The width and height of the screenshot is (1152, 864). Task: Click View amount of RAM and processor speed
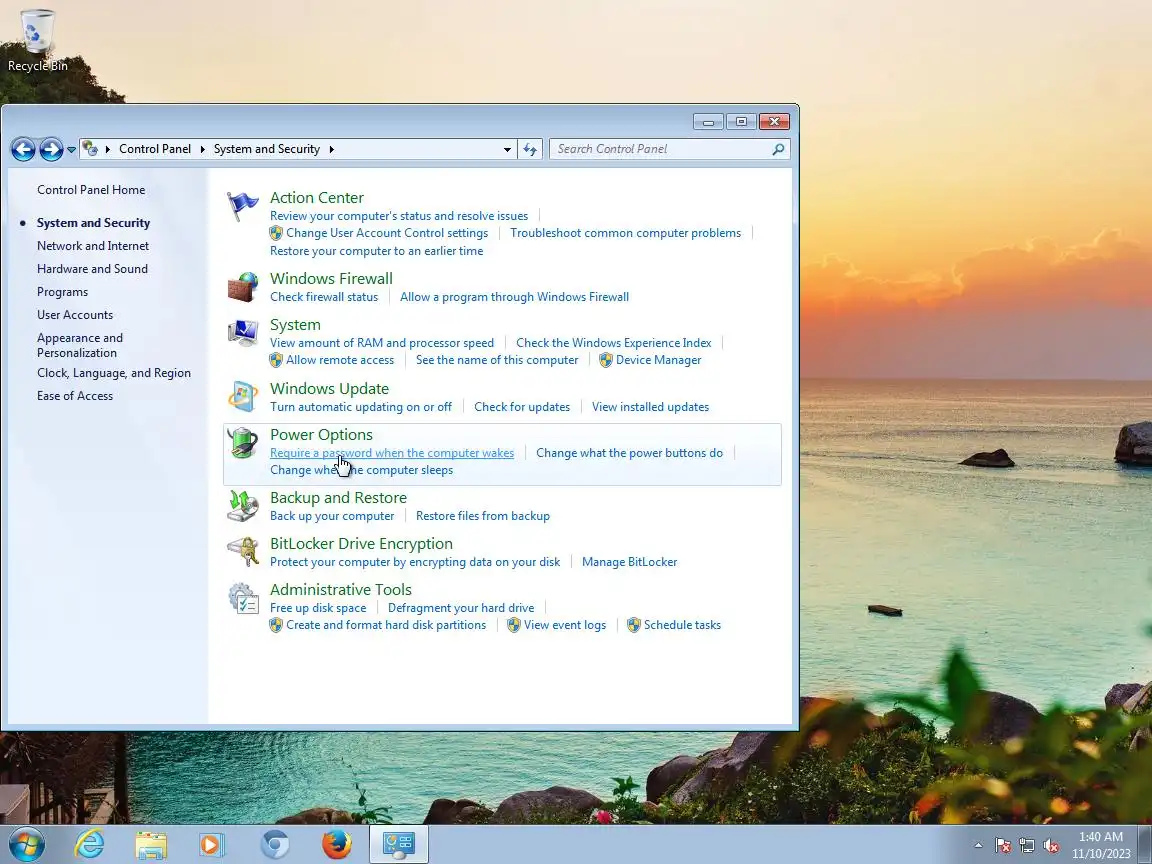point(382,342)
